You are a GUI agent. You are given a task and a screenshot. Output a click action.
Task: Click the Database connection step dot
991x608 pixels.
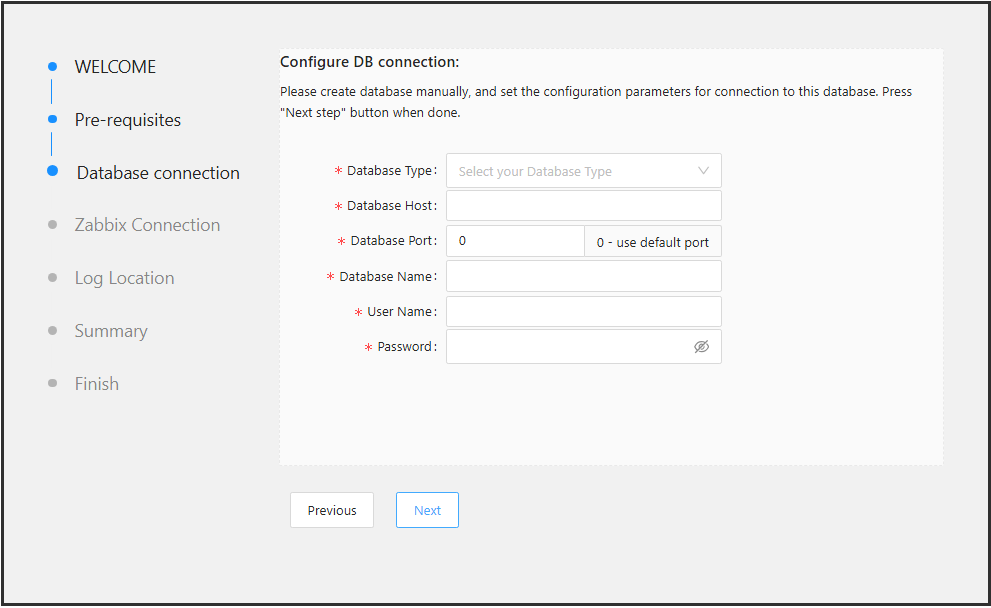coord(52,171)
